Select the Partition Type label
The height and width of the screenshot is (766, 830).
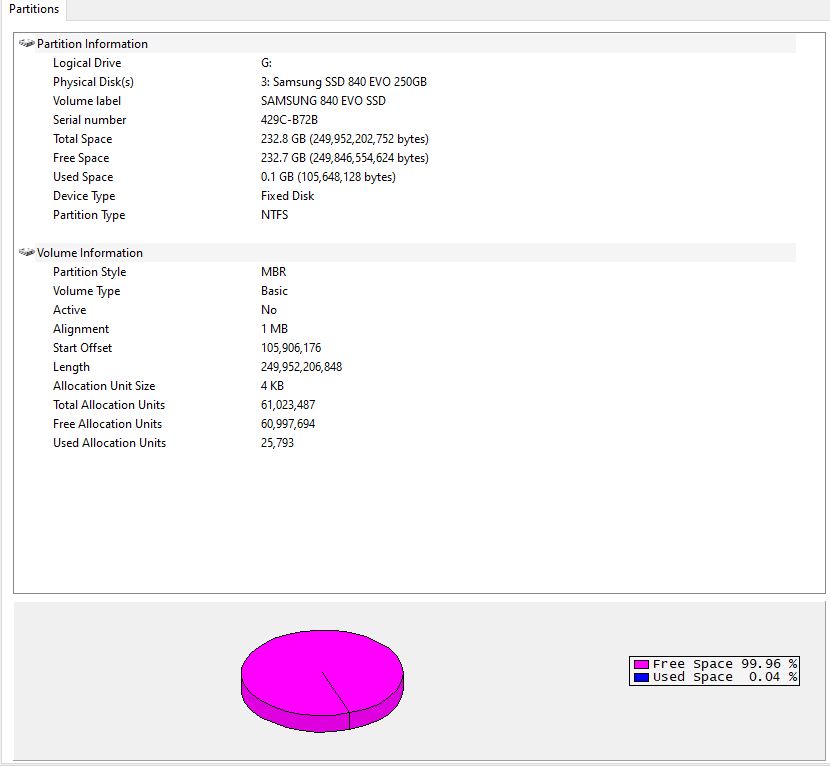pos(89,215)
